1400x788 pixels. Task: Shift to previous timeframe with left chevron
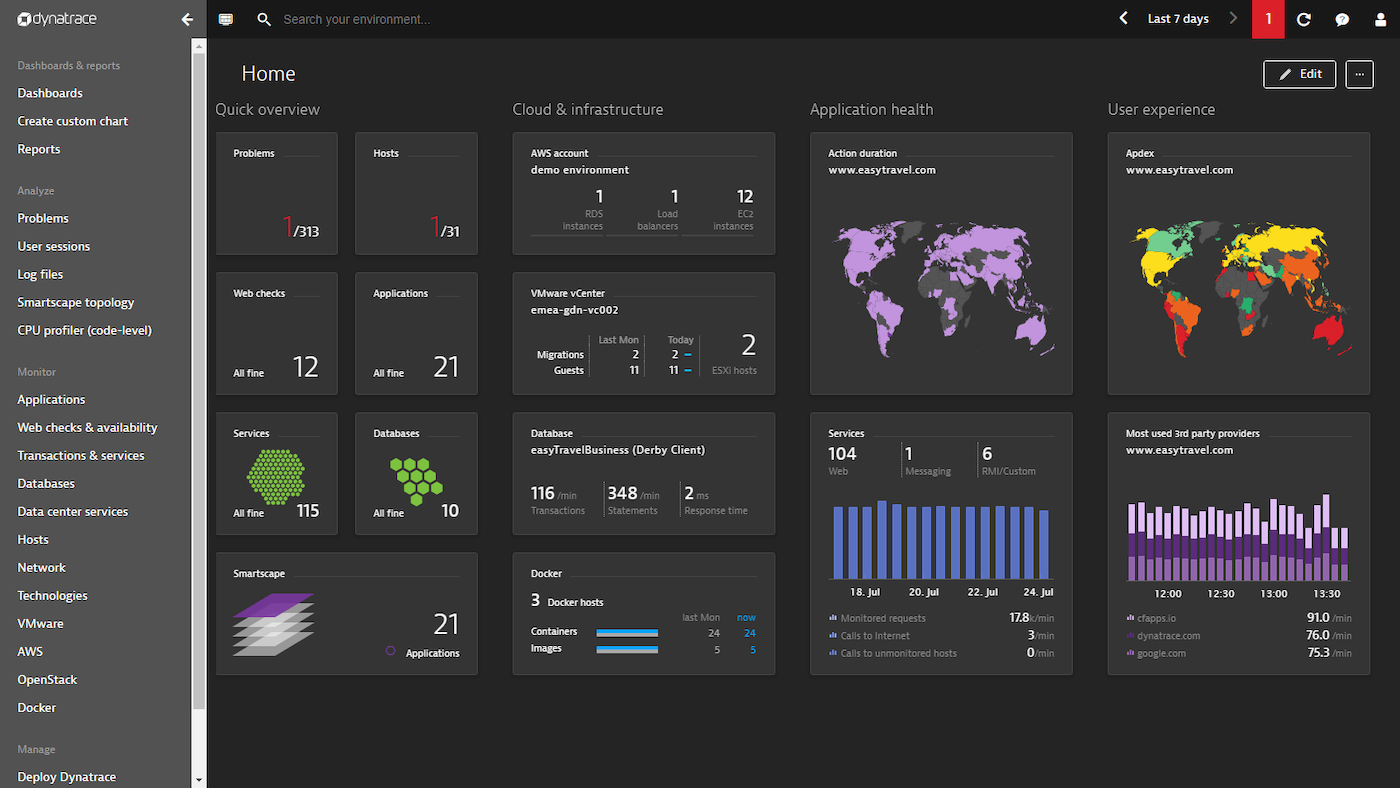[x=1122, y=18]
